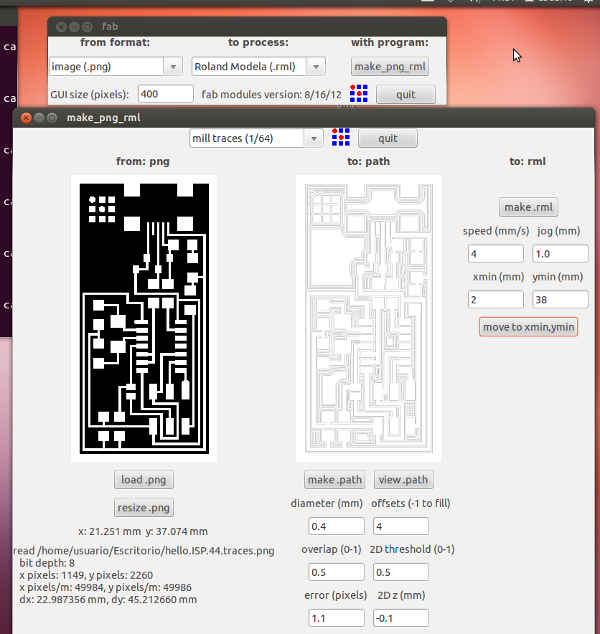Click the view .path button
600x634 pixels.
(x=403, y=480)
